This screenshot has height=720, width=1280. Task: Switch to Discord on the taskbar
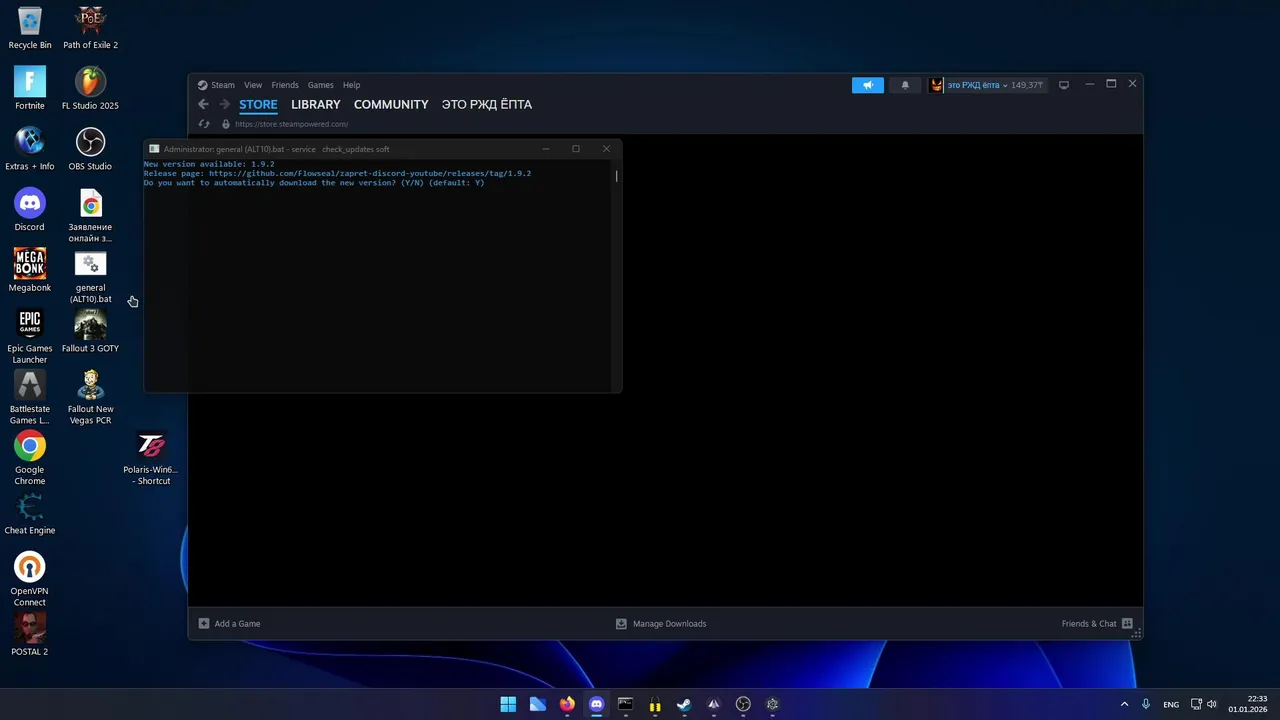pyautogui.click(x=597, y=704)
